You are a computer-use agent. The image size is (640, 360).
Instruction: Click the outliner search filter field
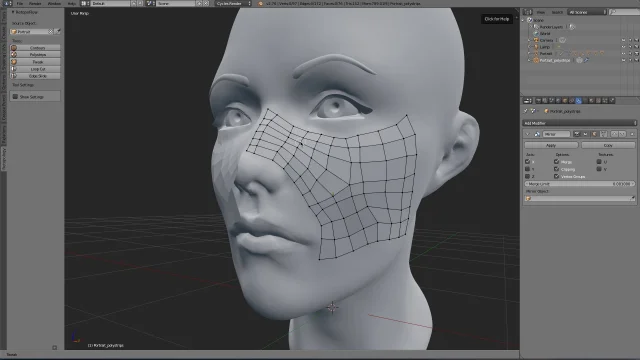(x=624, y=12)
